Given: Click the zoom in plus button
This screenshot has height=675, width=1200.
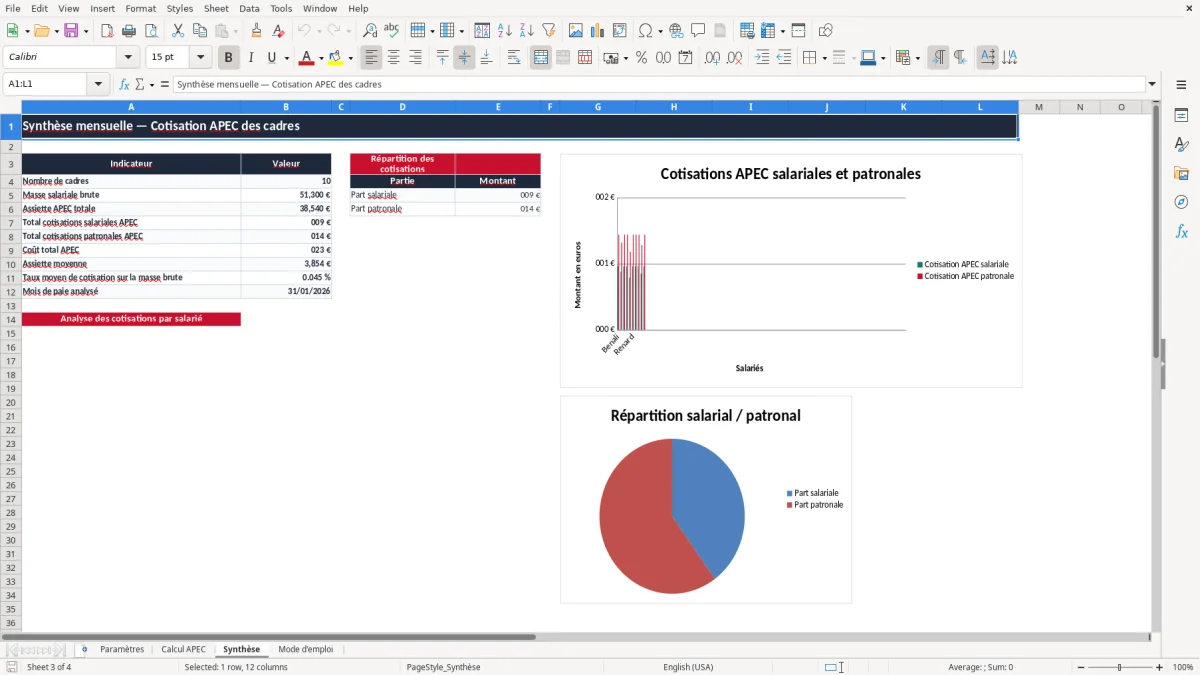Looking at the screenshot, I should tap(1159, 667).
